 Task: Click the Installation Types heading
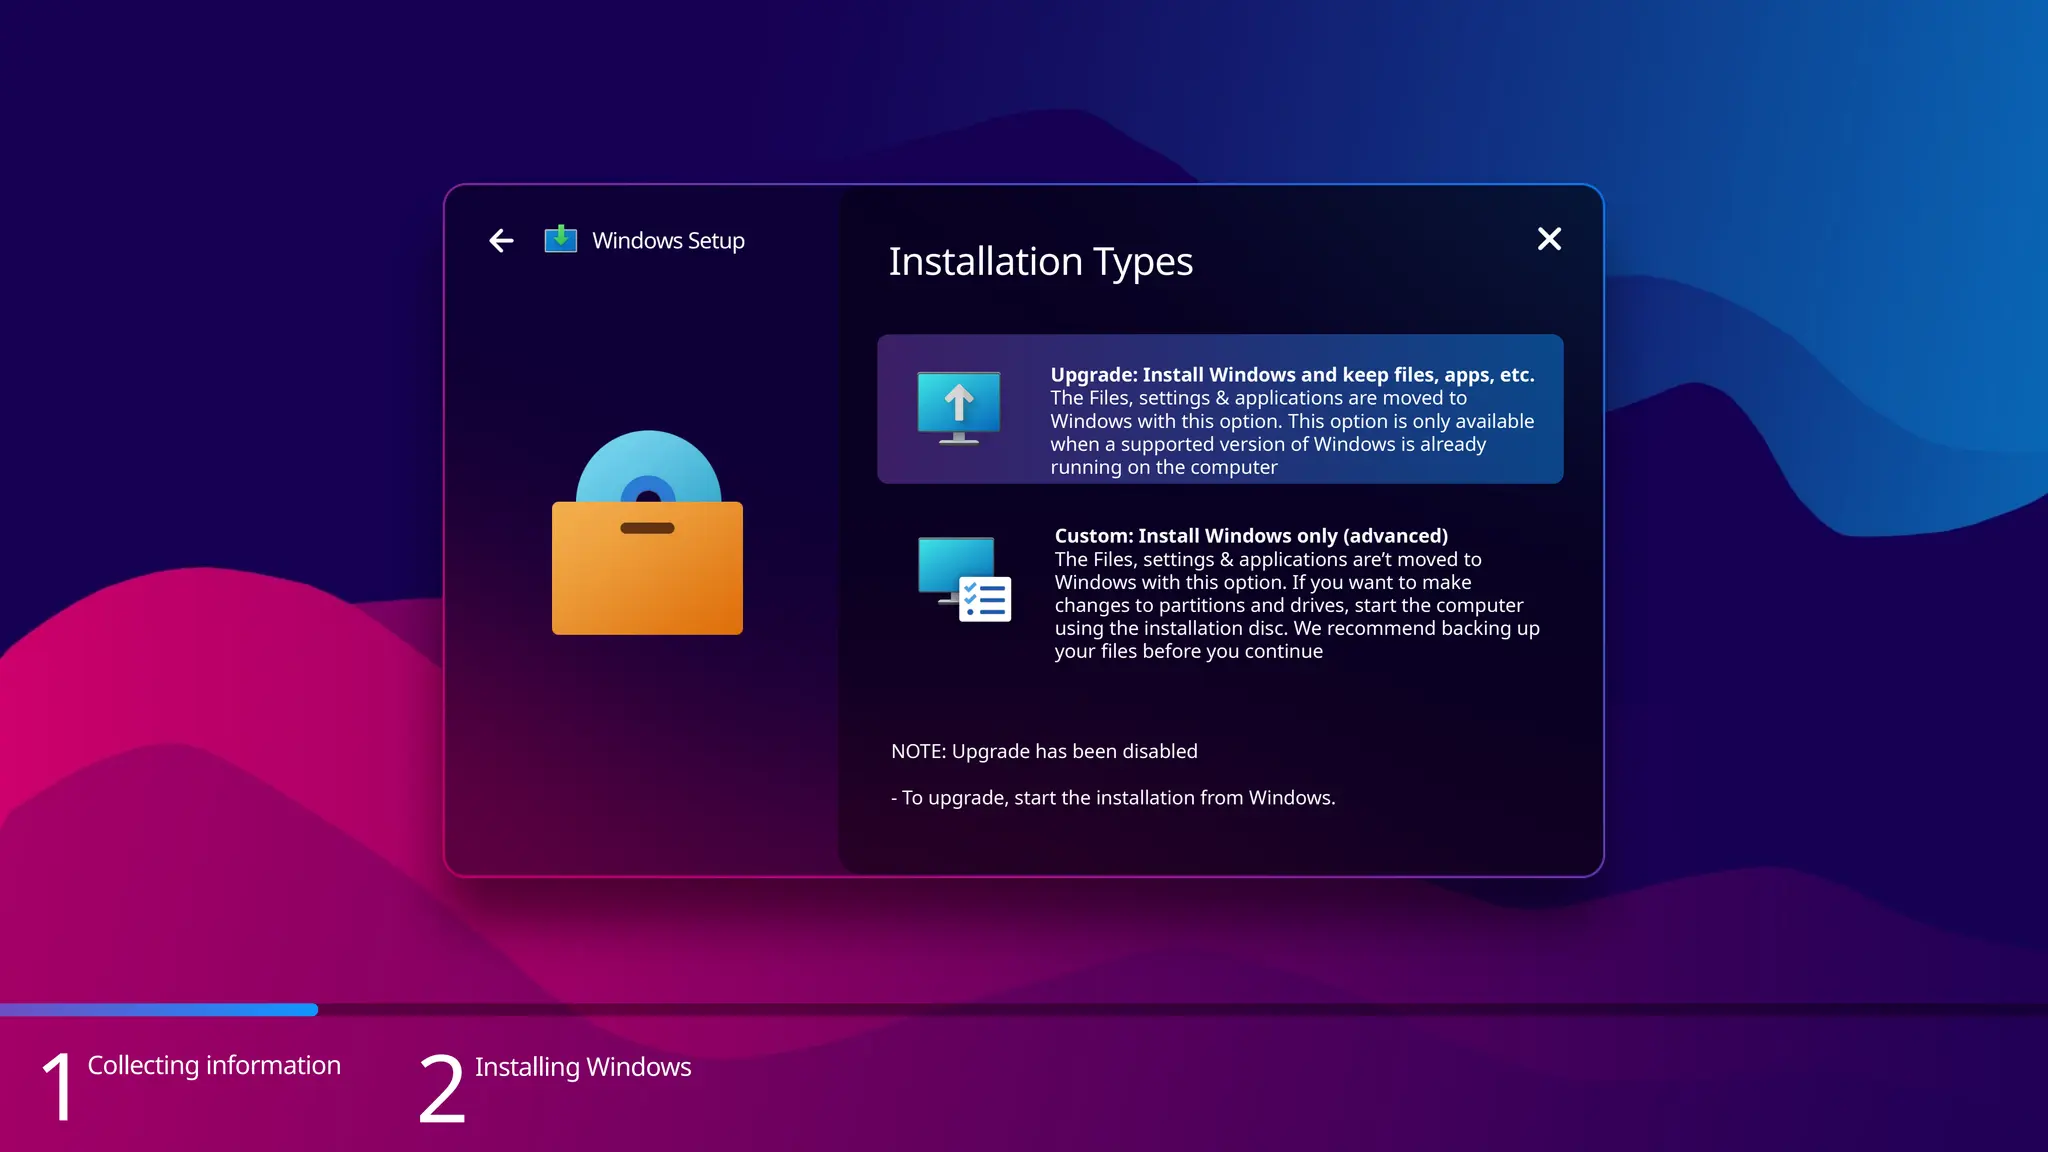coord(1040,261)
